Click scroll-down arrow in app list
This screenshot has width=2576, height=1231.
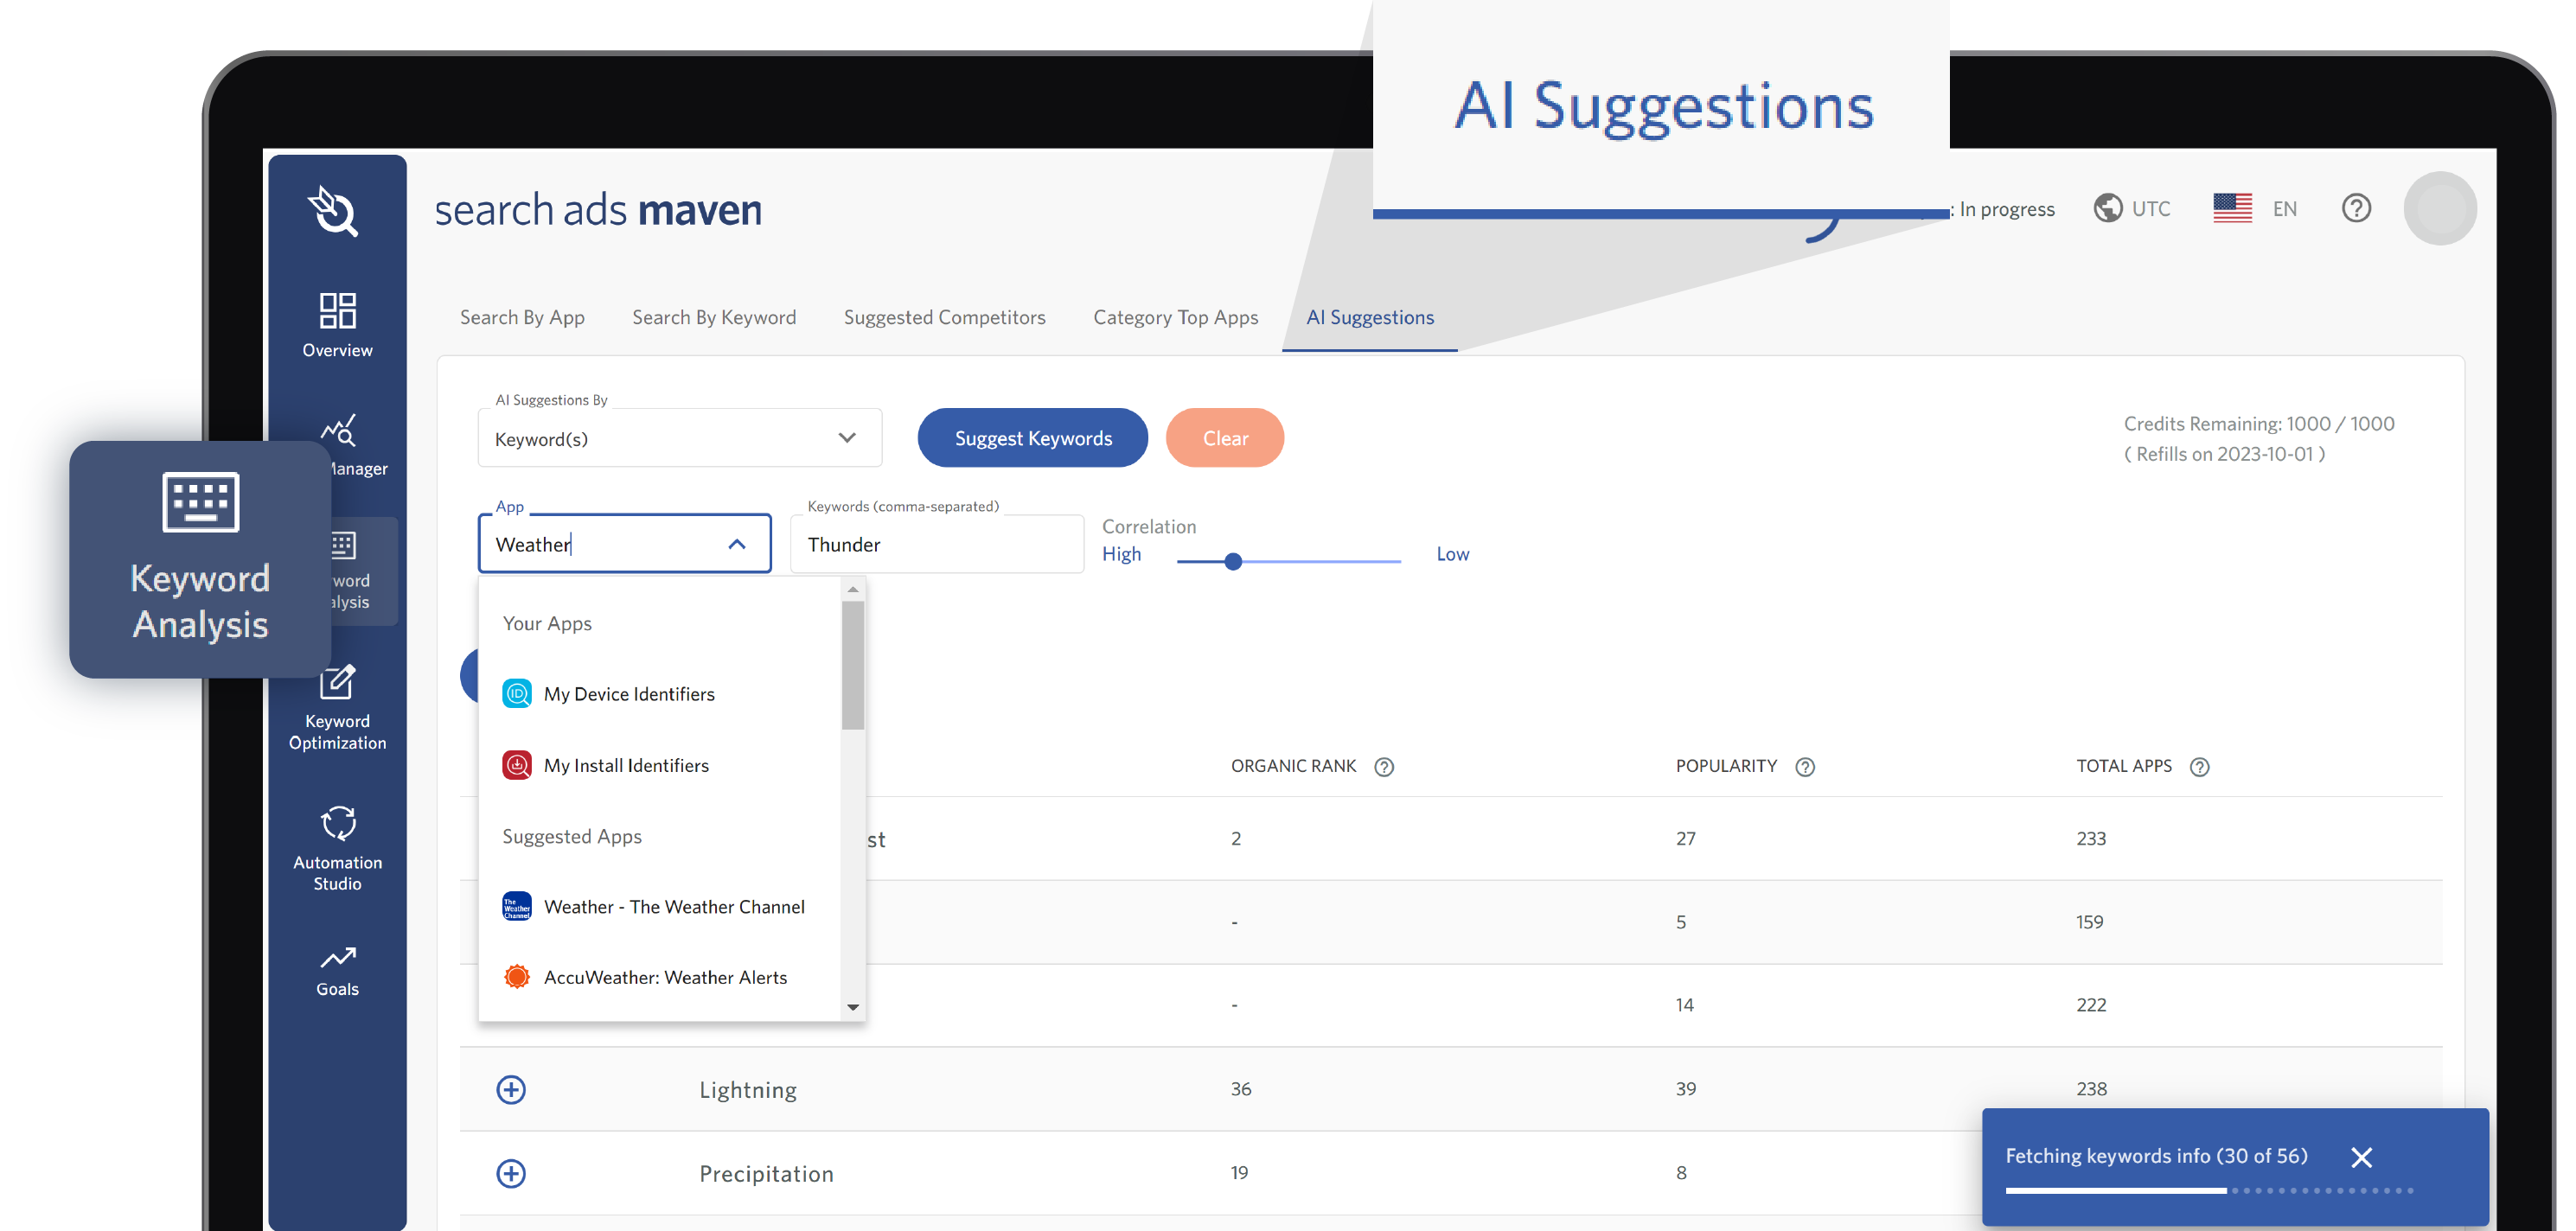pyautogui.click(x=853, y=1007)
